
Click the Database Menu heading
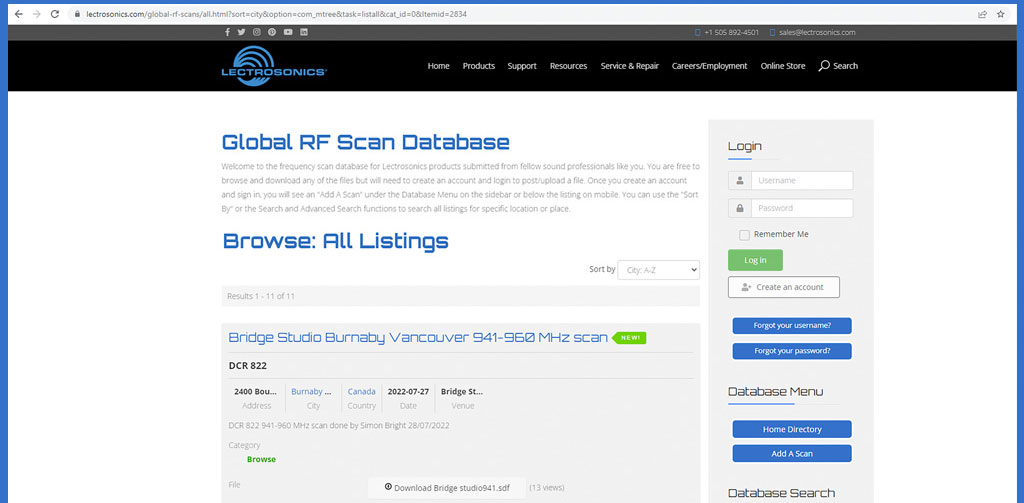coord(775,392)
